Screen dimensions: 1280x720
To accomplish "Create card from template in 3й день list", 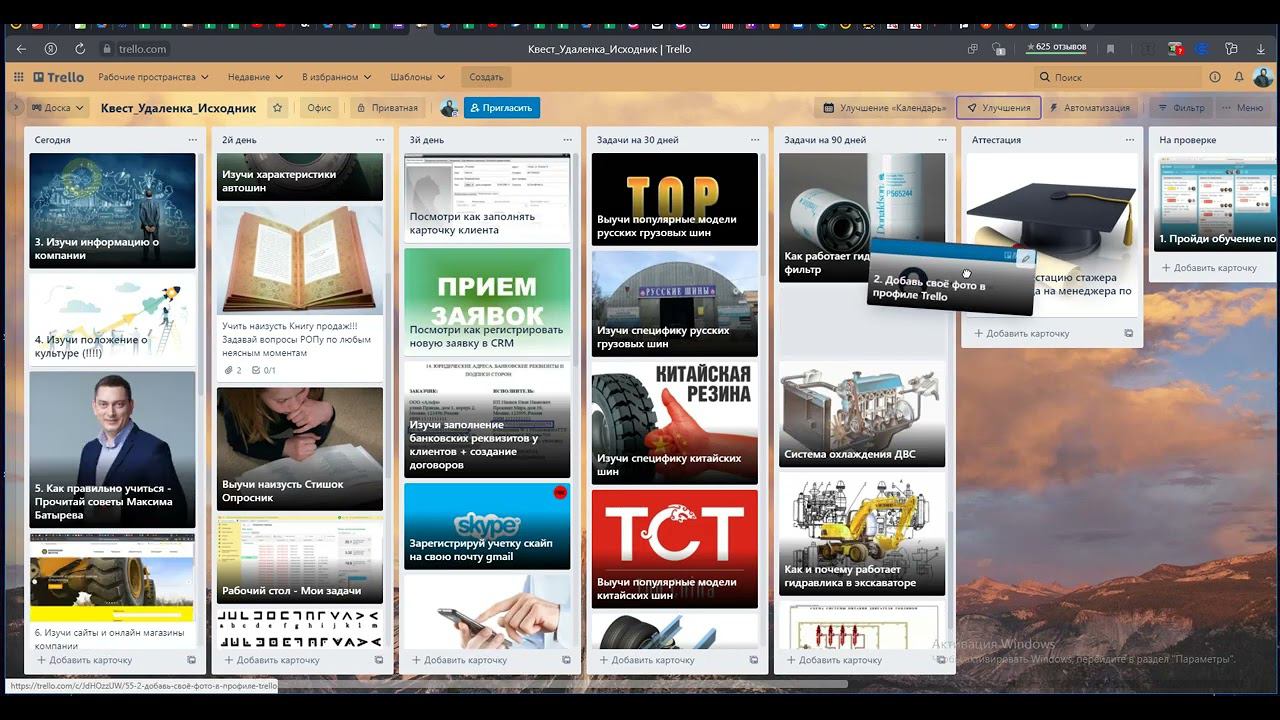I will point(566,660).
